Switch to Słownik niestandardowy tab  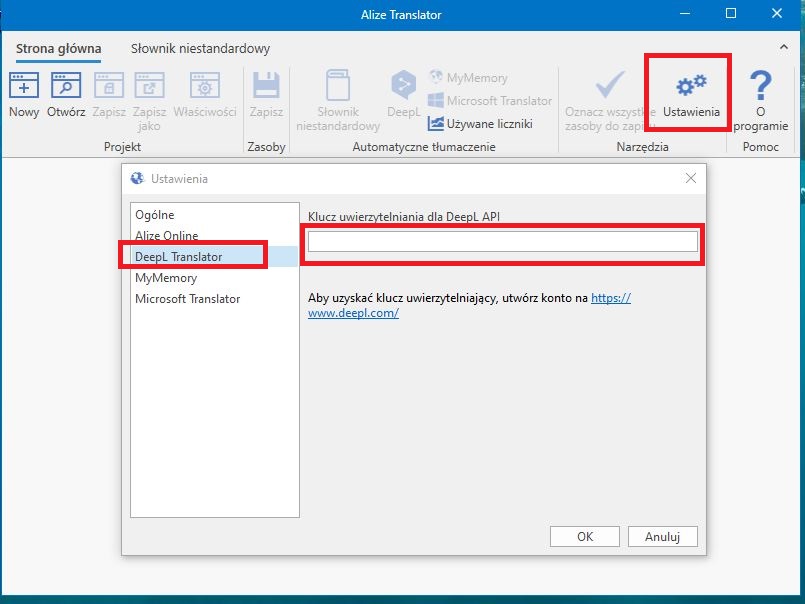tap(200, 49)
